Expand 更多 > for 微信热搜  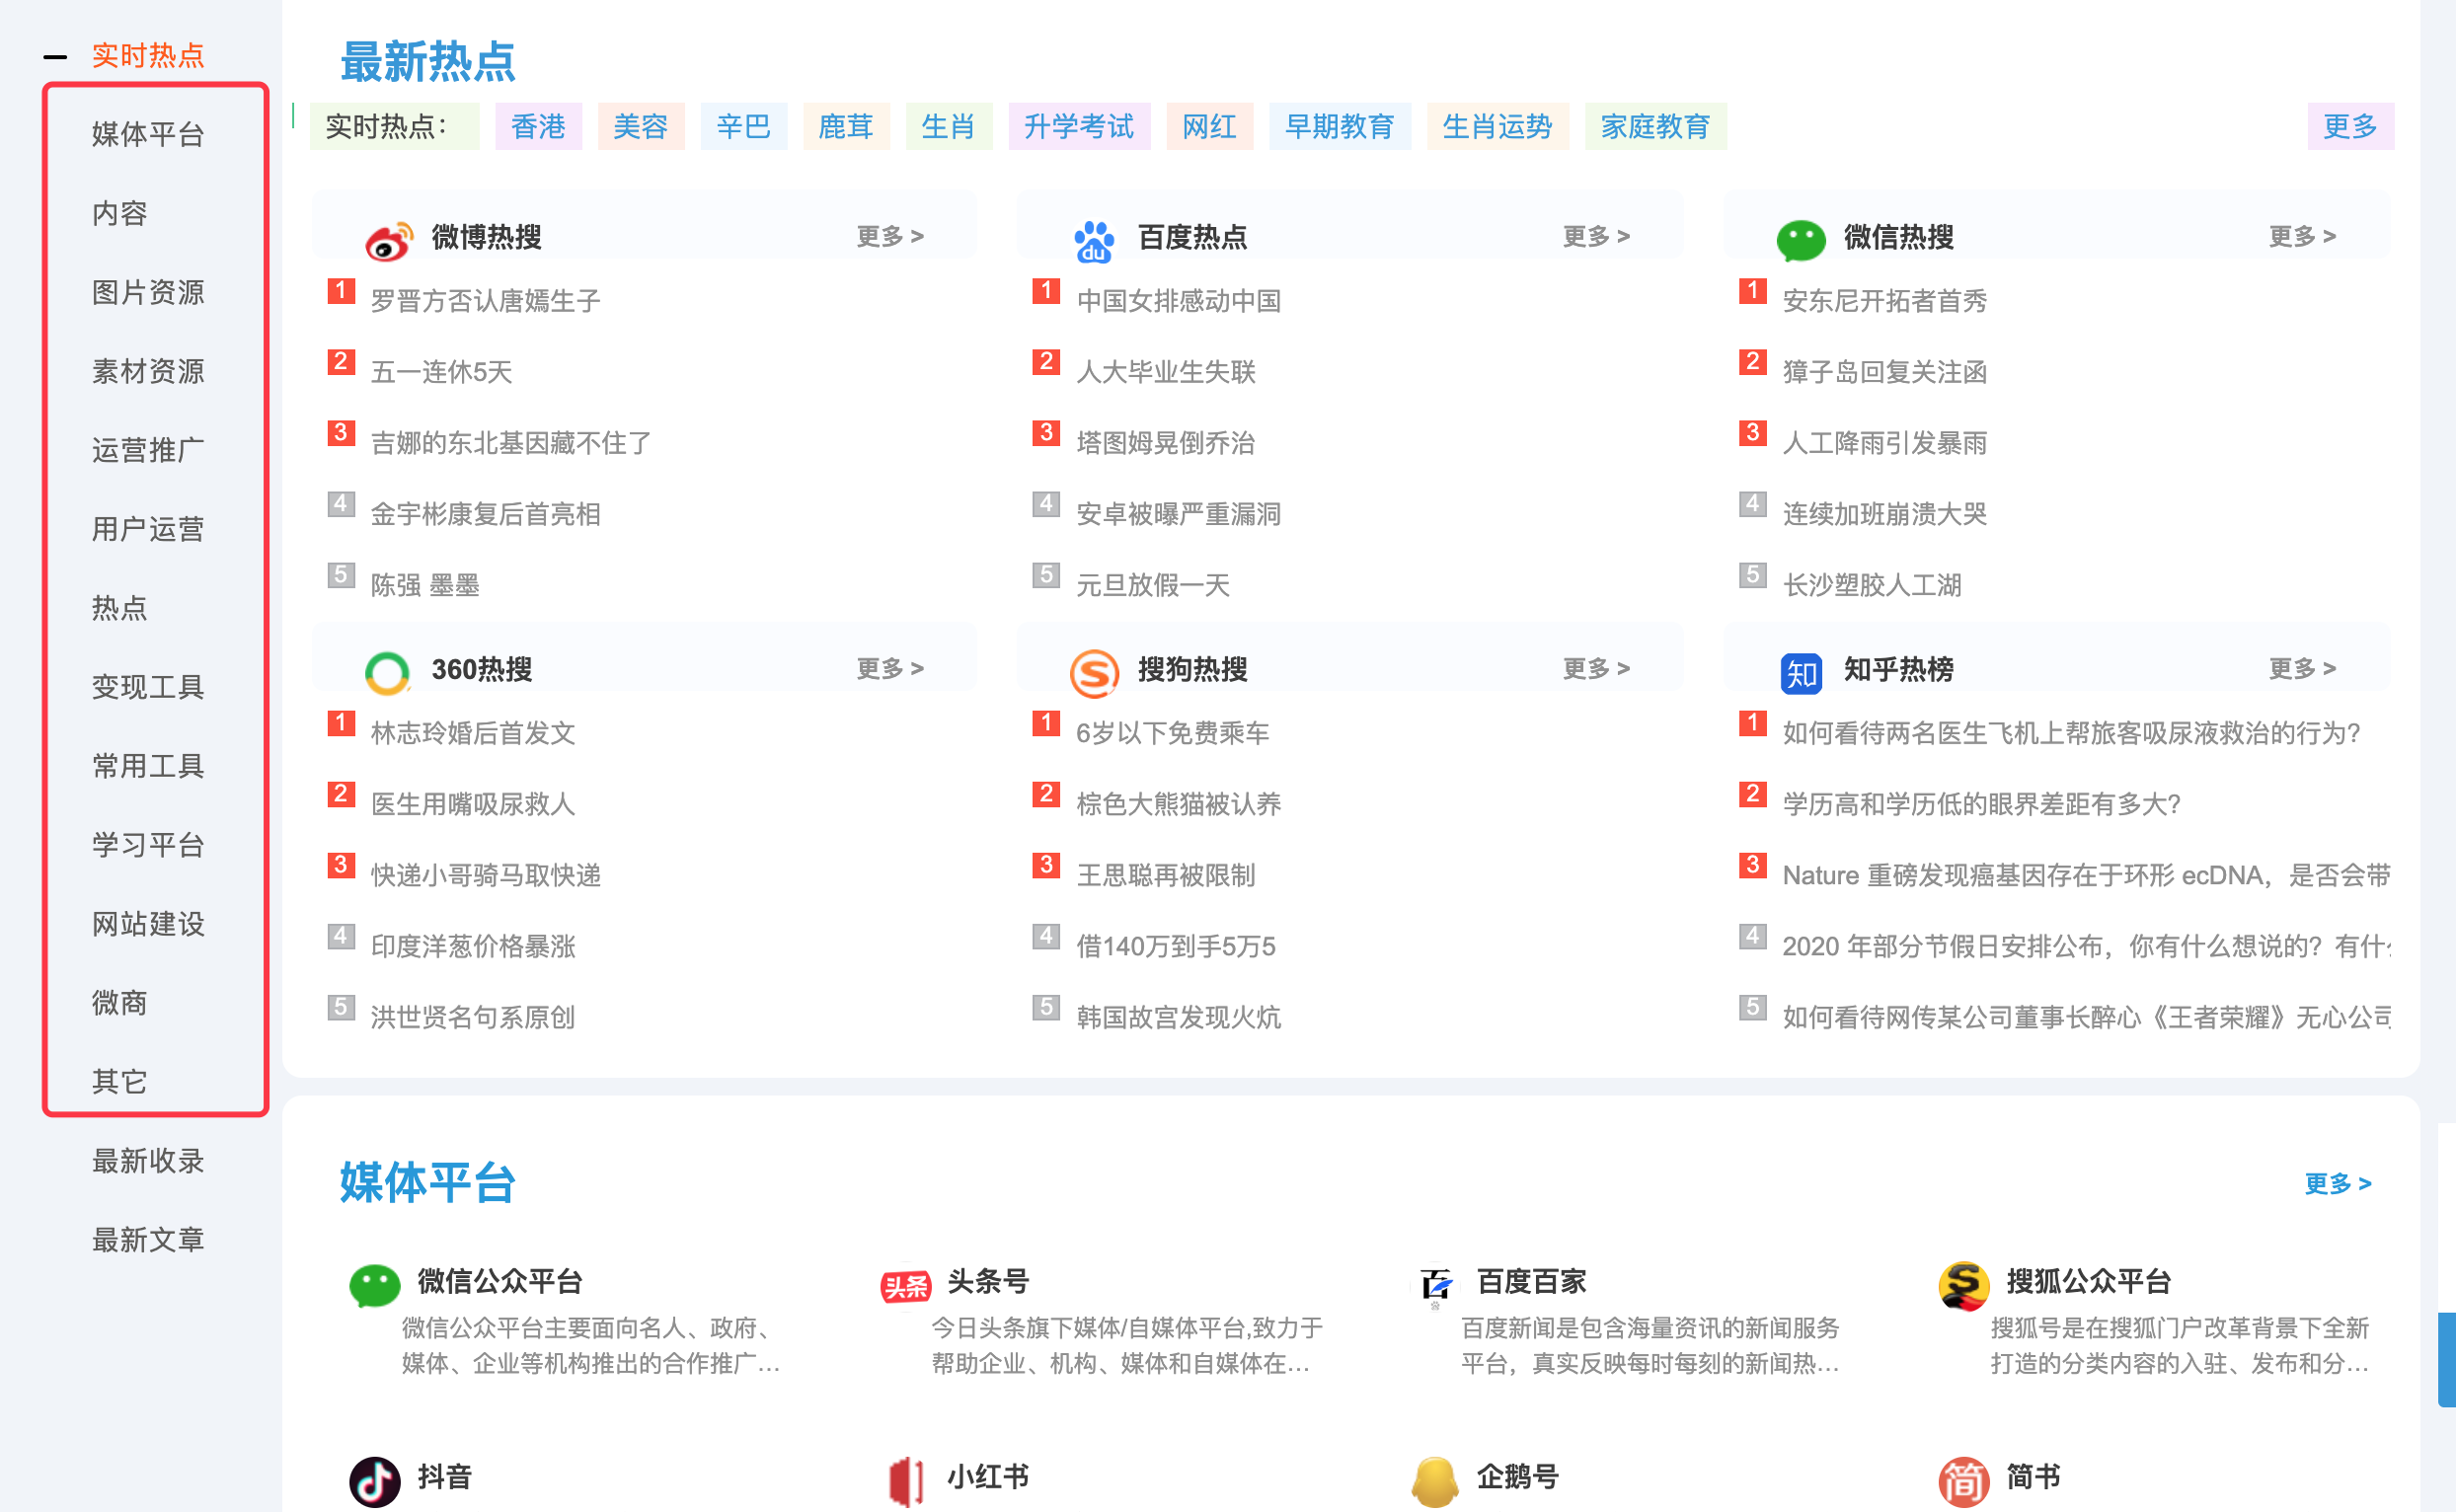2302,236
